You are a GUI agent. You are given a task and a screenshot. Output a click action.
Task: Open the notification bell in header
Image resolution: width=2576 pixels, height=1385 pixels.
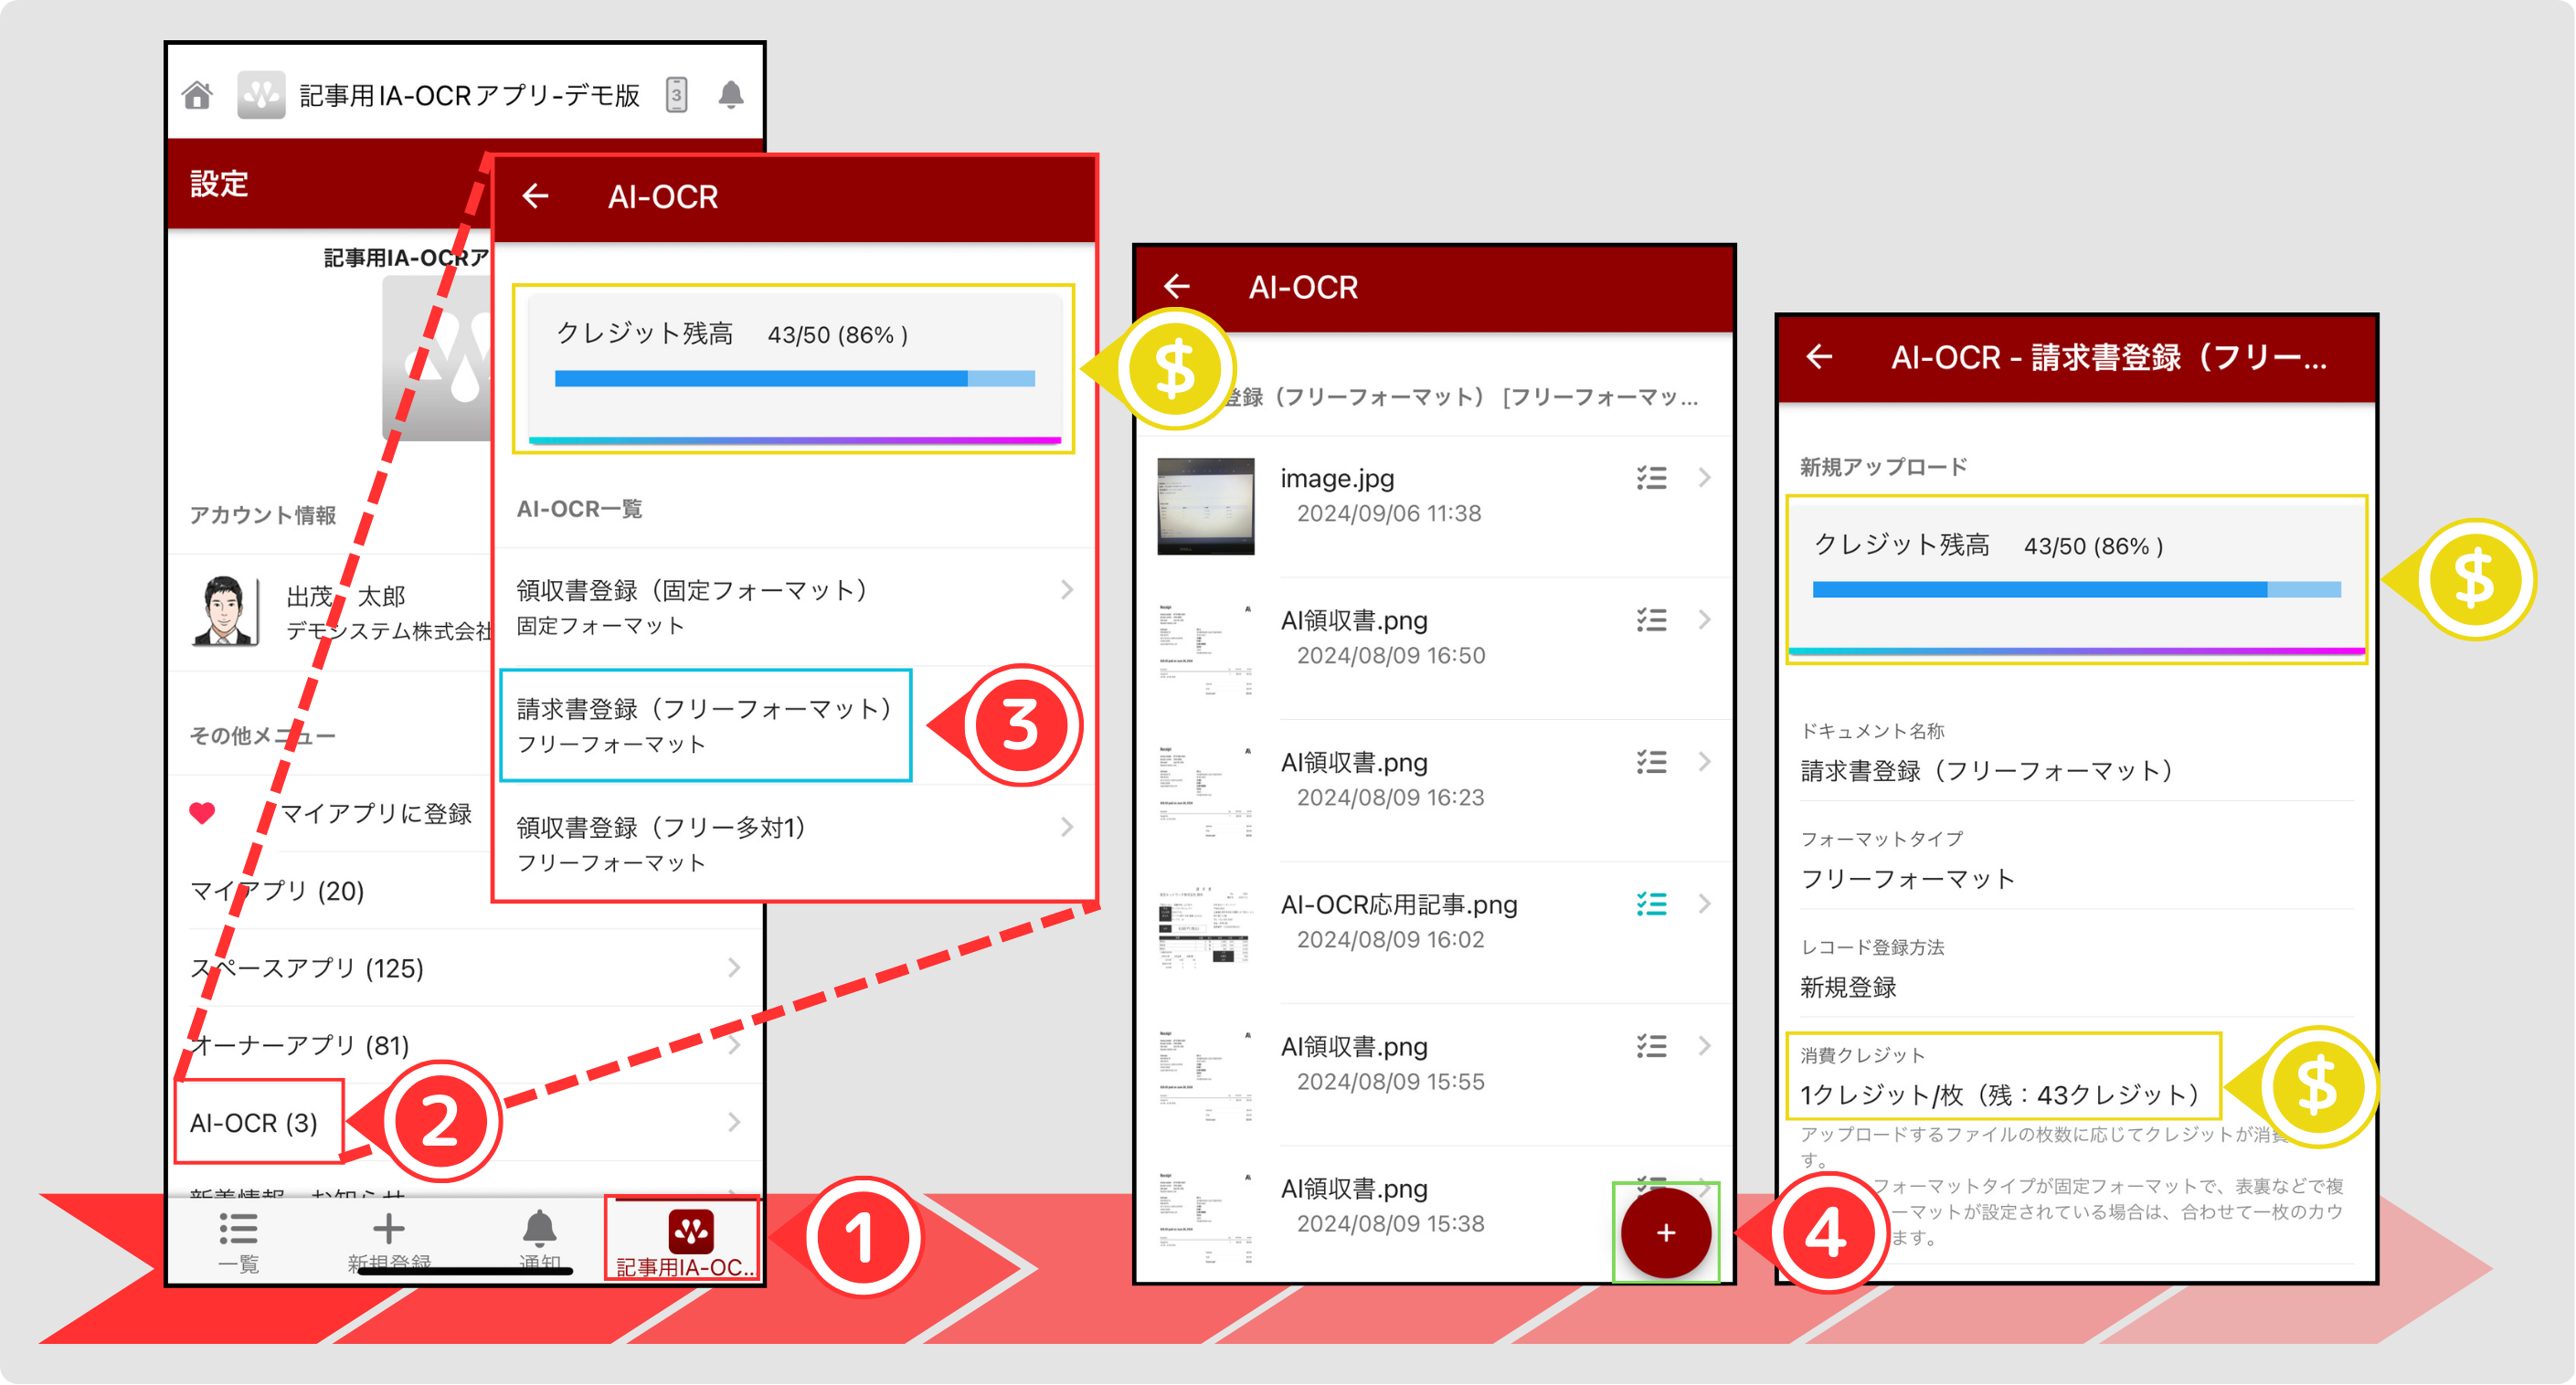click(x=731, y=95)
